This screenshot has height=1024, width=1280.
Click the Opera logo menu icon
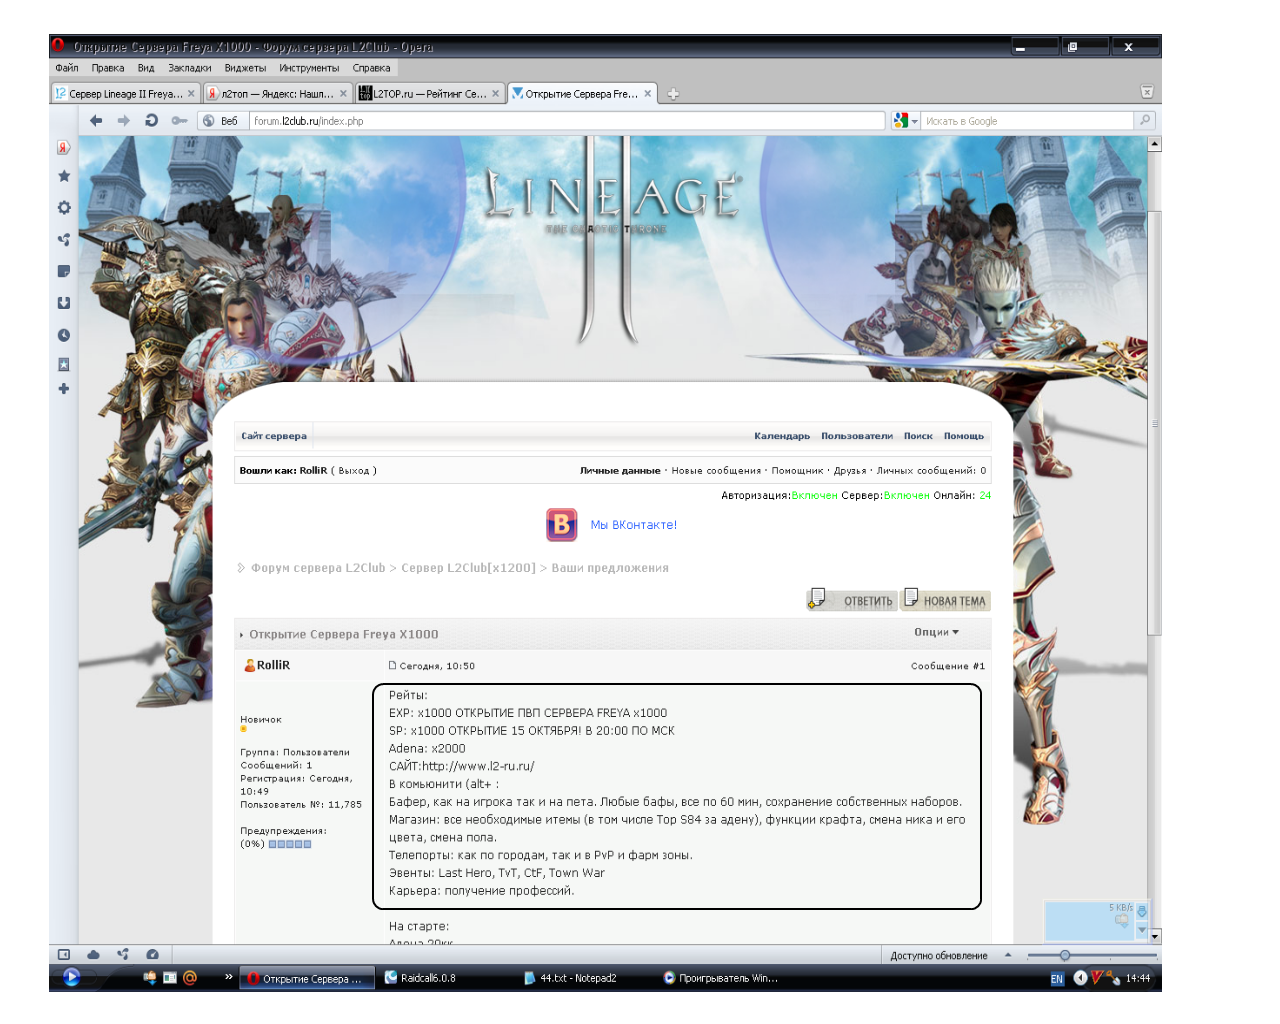(x=58, y=45)
